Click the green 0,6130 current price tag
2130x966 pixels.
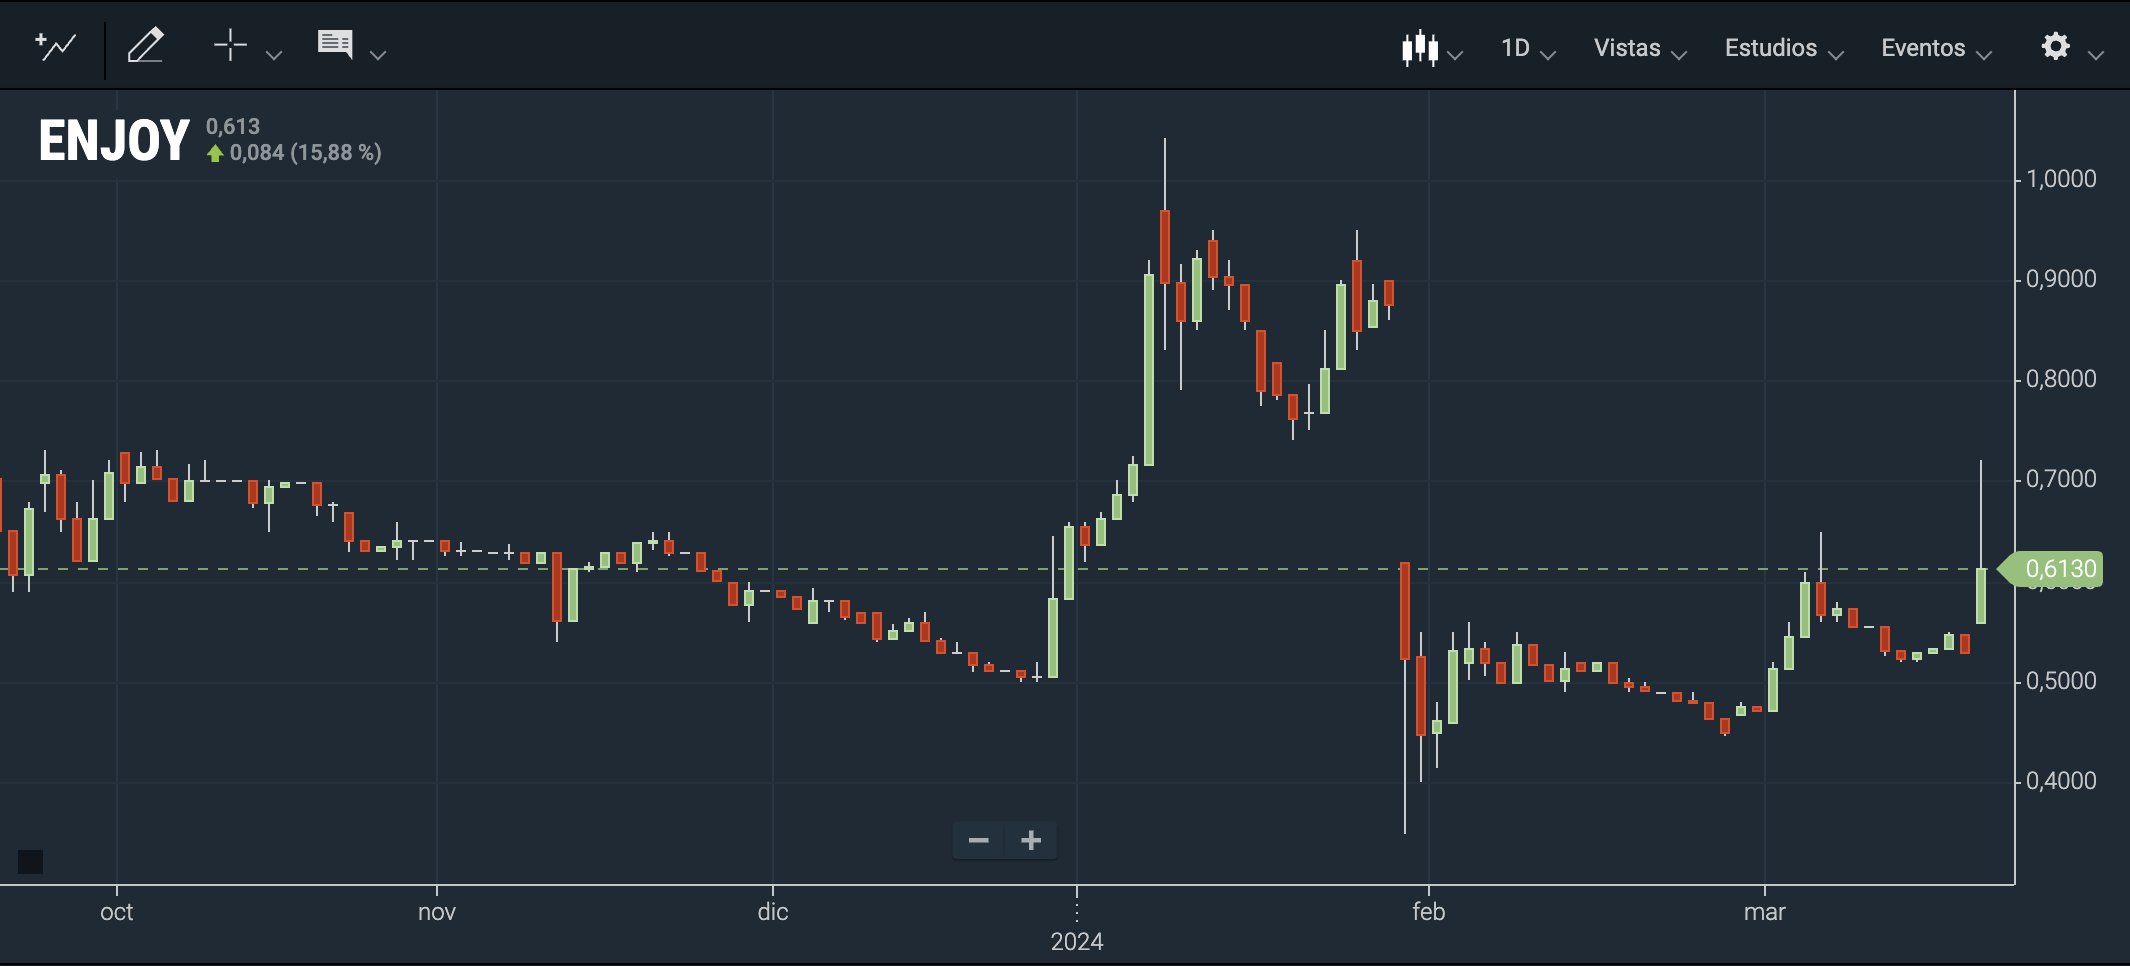click(x=2051, y=569)
